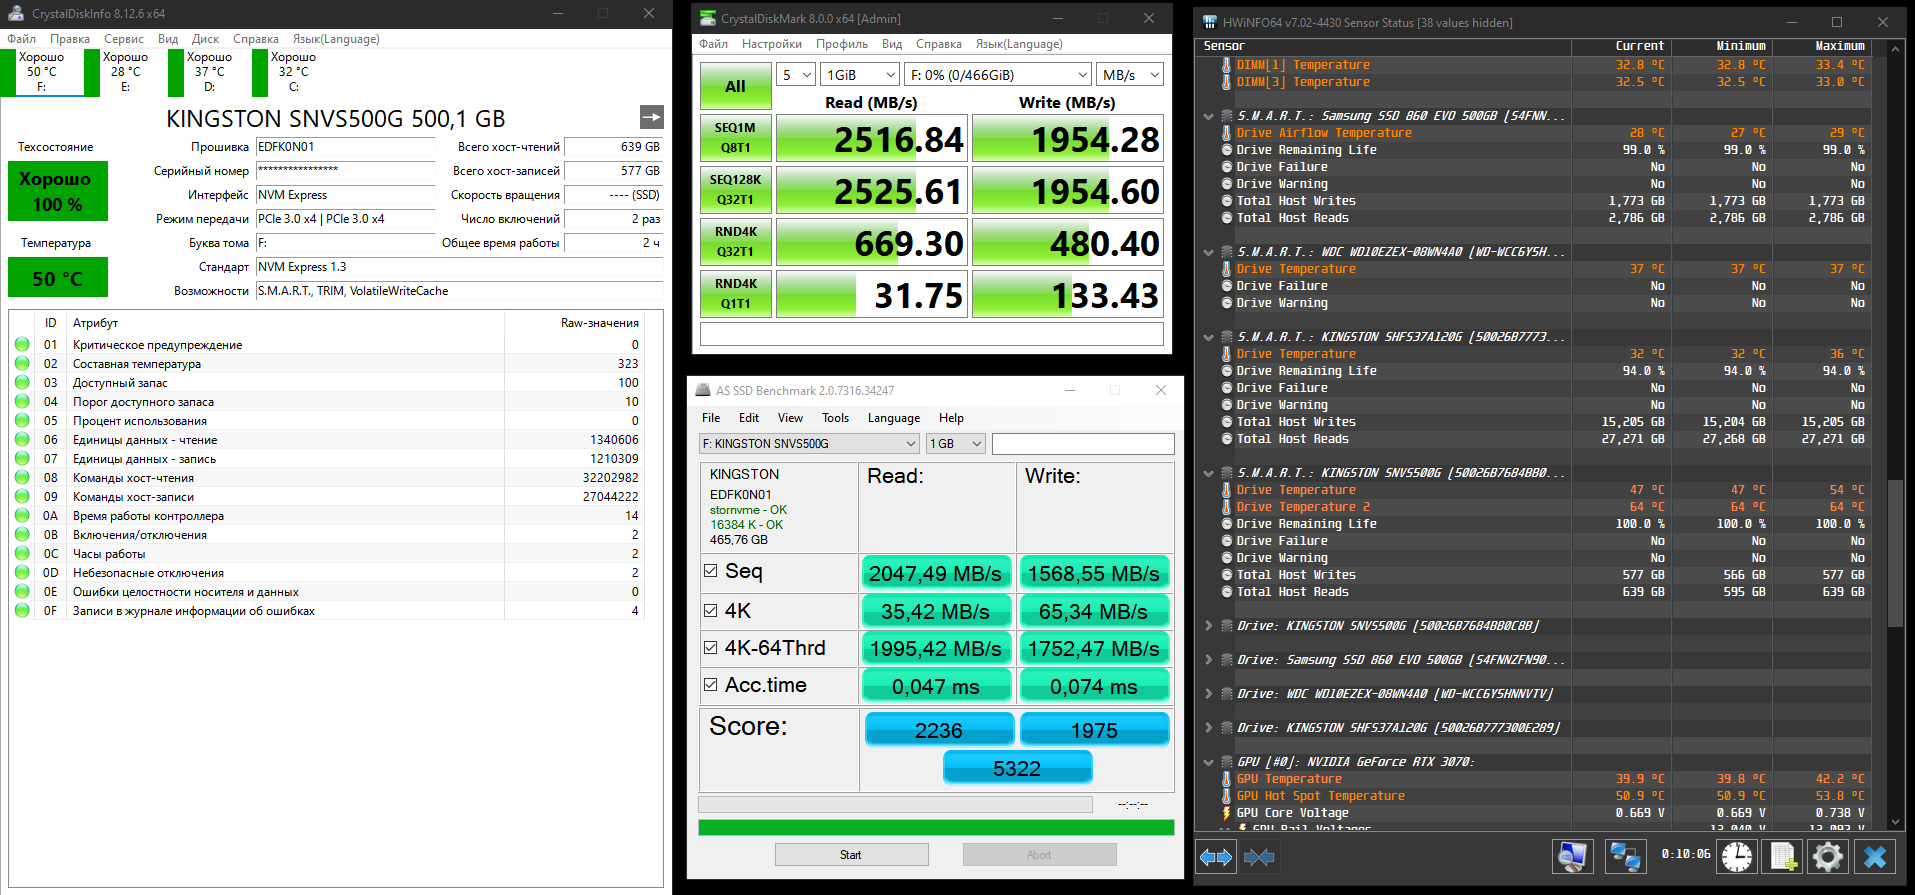This screenshot has width=1915, height=895.
Task: Click empty comment box under CrystalDiskMark results
Action: 932,333
